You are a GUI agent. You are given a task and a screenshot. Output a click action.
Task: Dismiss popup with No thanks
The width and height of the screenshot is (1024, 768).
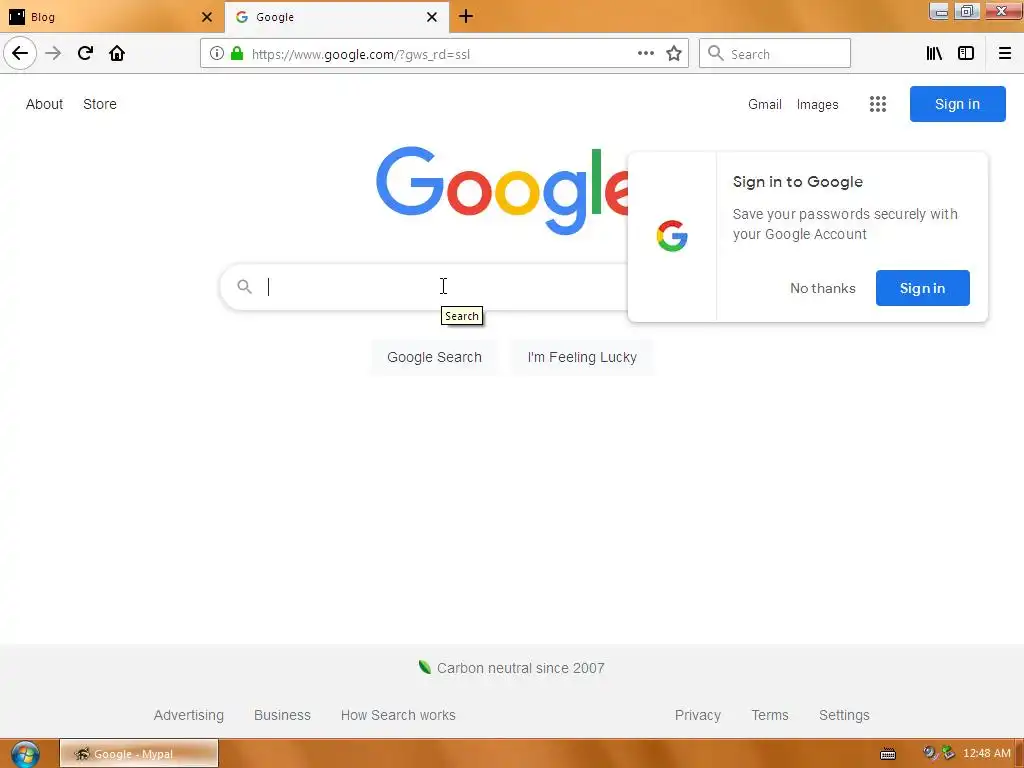pyautogui.click(x=822, y=288)
